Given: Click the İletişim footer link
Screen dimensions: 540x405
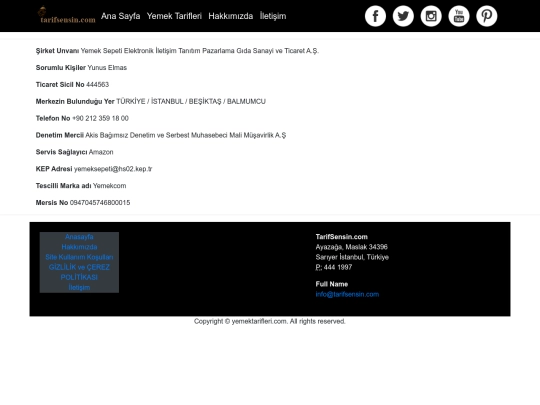Looking at the screenshot, I should (x=79, y=288).
